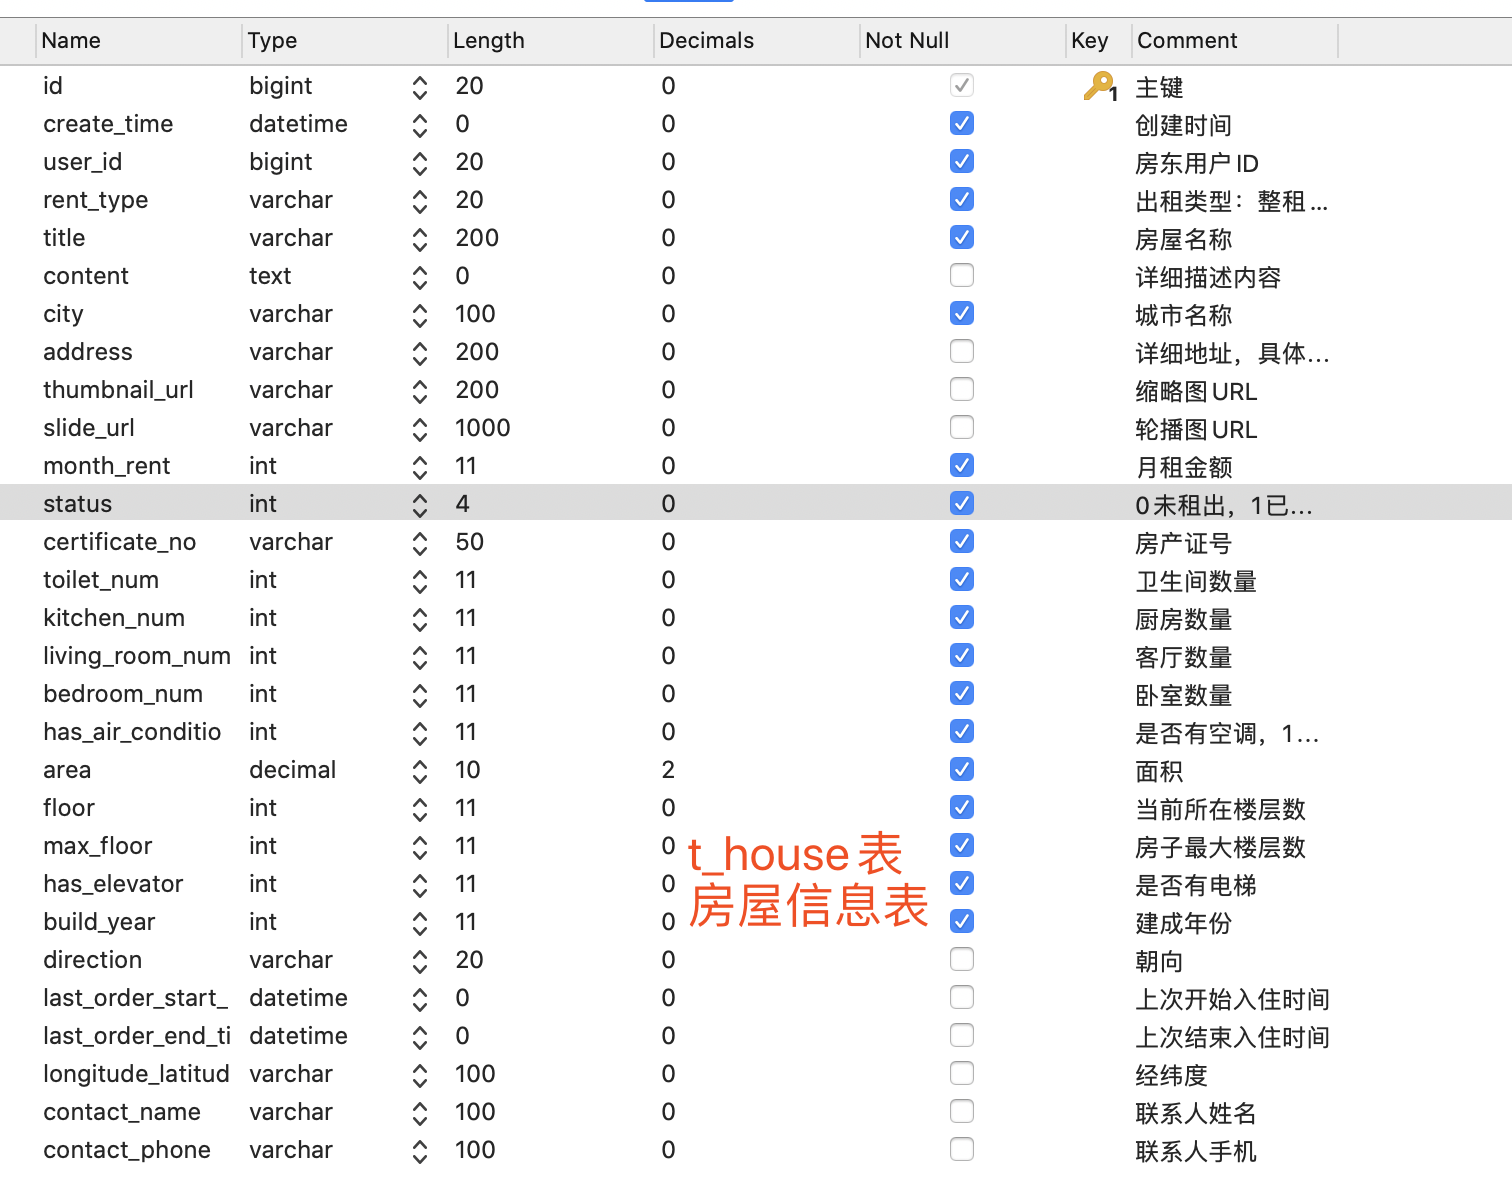The height and width of the screenshot is (1194, 1512).
Task: Toggle Not Null checkbox for longitude_latitude row
Action: point(962,1074)
